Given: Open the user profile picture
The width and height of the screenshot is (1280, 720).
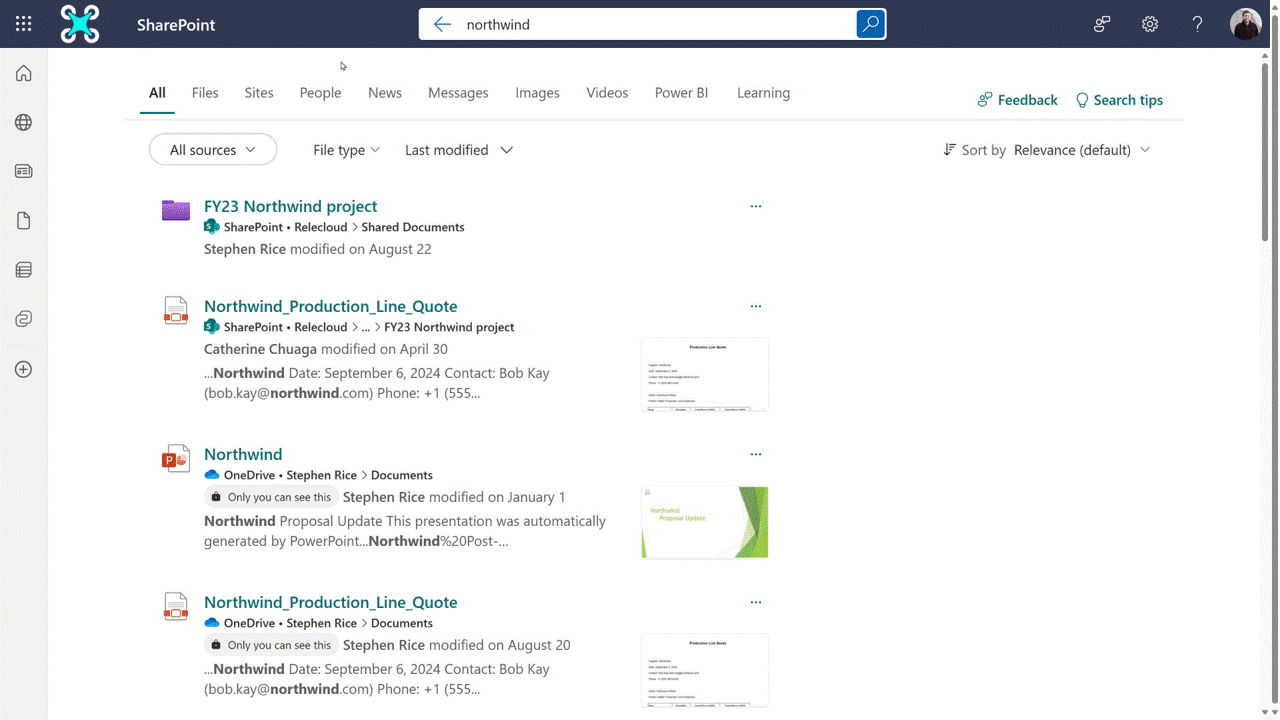Looking at the screenshot, I should [x=1246, y=24].
